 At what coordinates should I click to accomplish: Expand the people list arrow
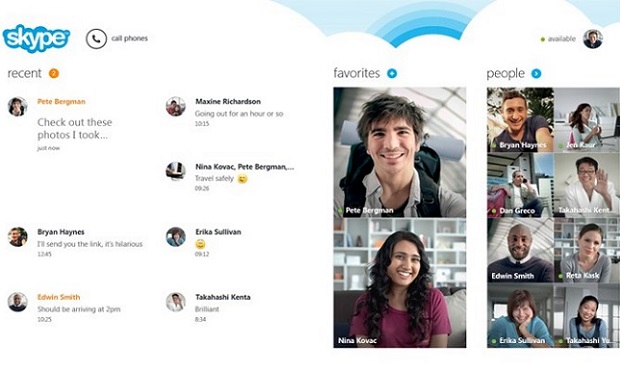pyautogui.click(x=536, y=73)
